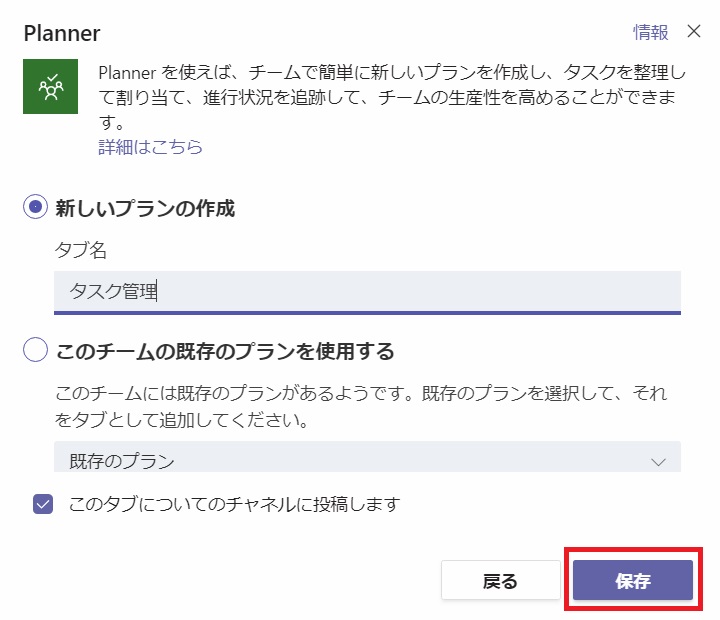This screenshot has width=720, height=620.
Task: Expand the chevron arrow on the 既存のプラン dropdown
Action: click(x=658, y=462)
